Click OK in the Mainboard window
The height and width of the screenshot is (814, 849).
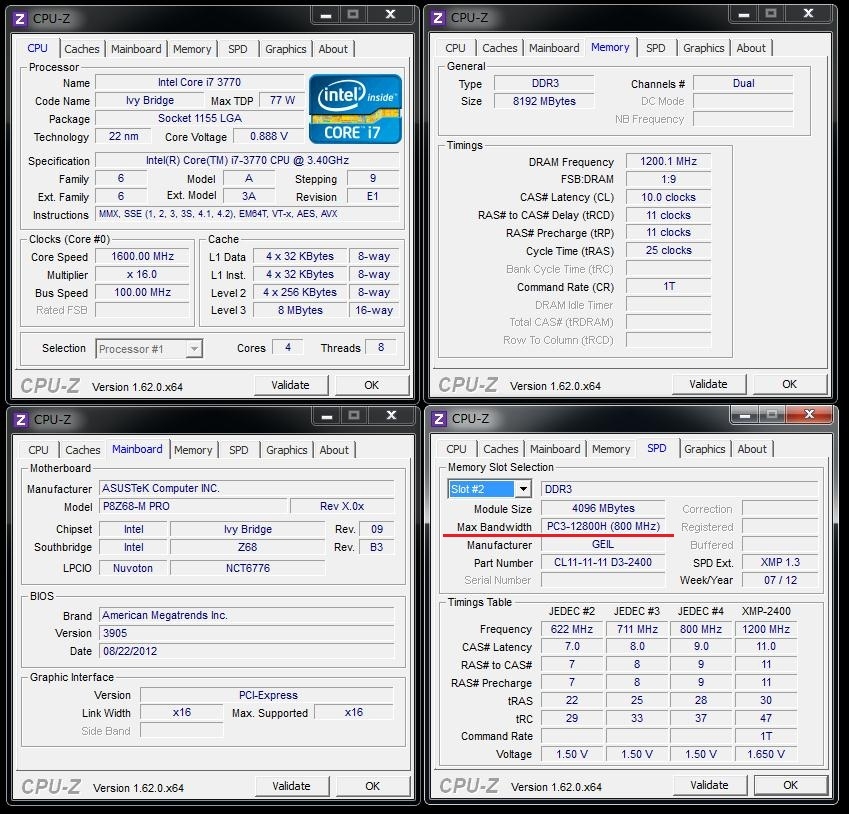tap(373, 786)
